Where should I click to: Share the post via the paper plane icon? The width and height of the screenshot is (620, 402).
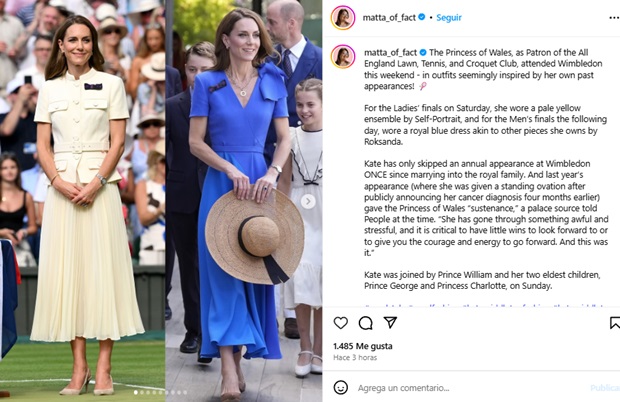coord(390,323)
